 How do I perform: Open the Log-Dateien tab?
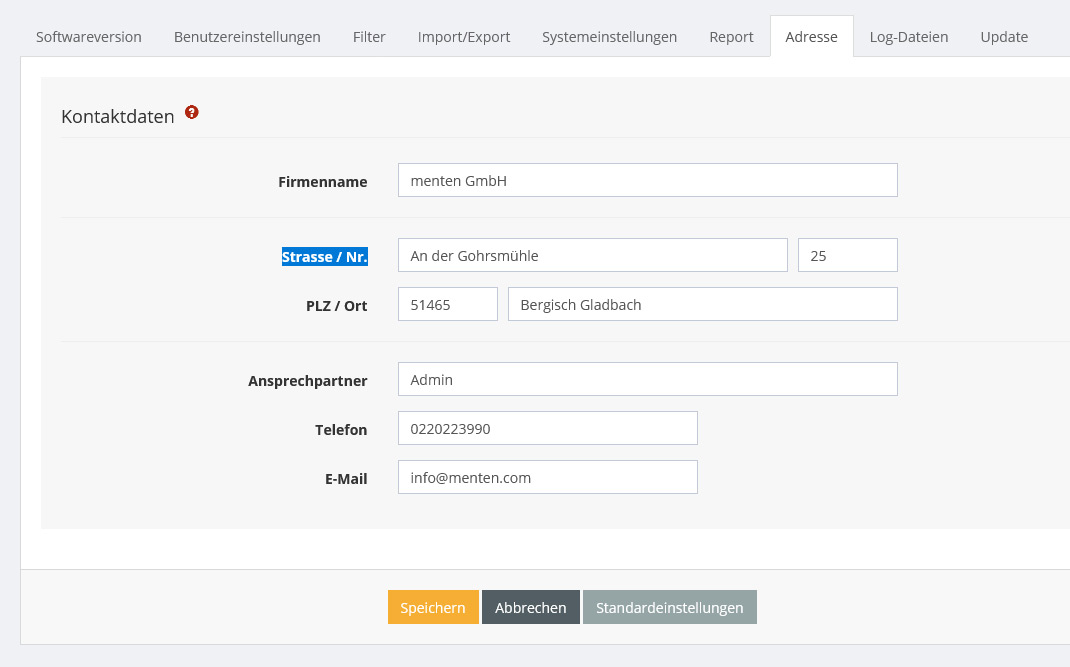(x=909, y=37)
